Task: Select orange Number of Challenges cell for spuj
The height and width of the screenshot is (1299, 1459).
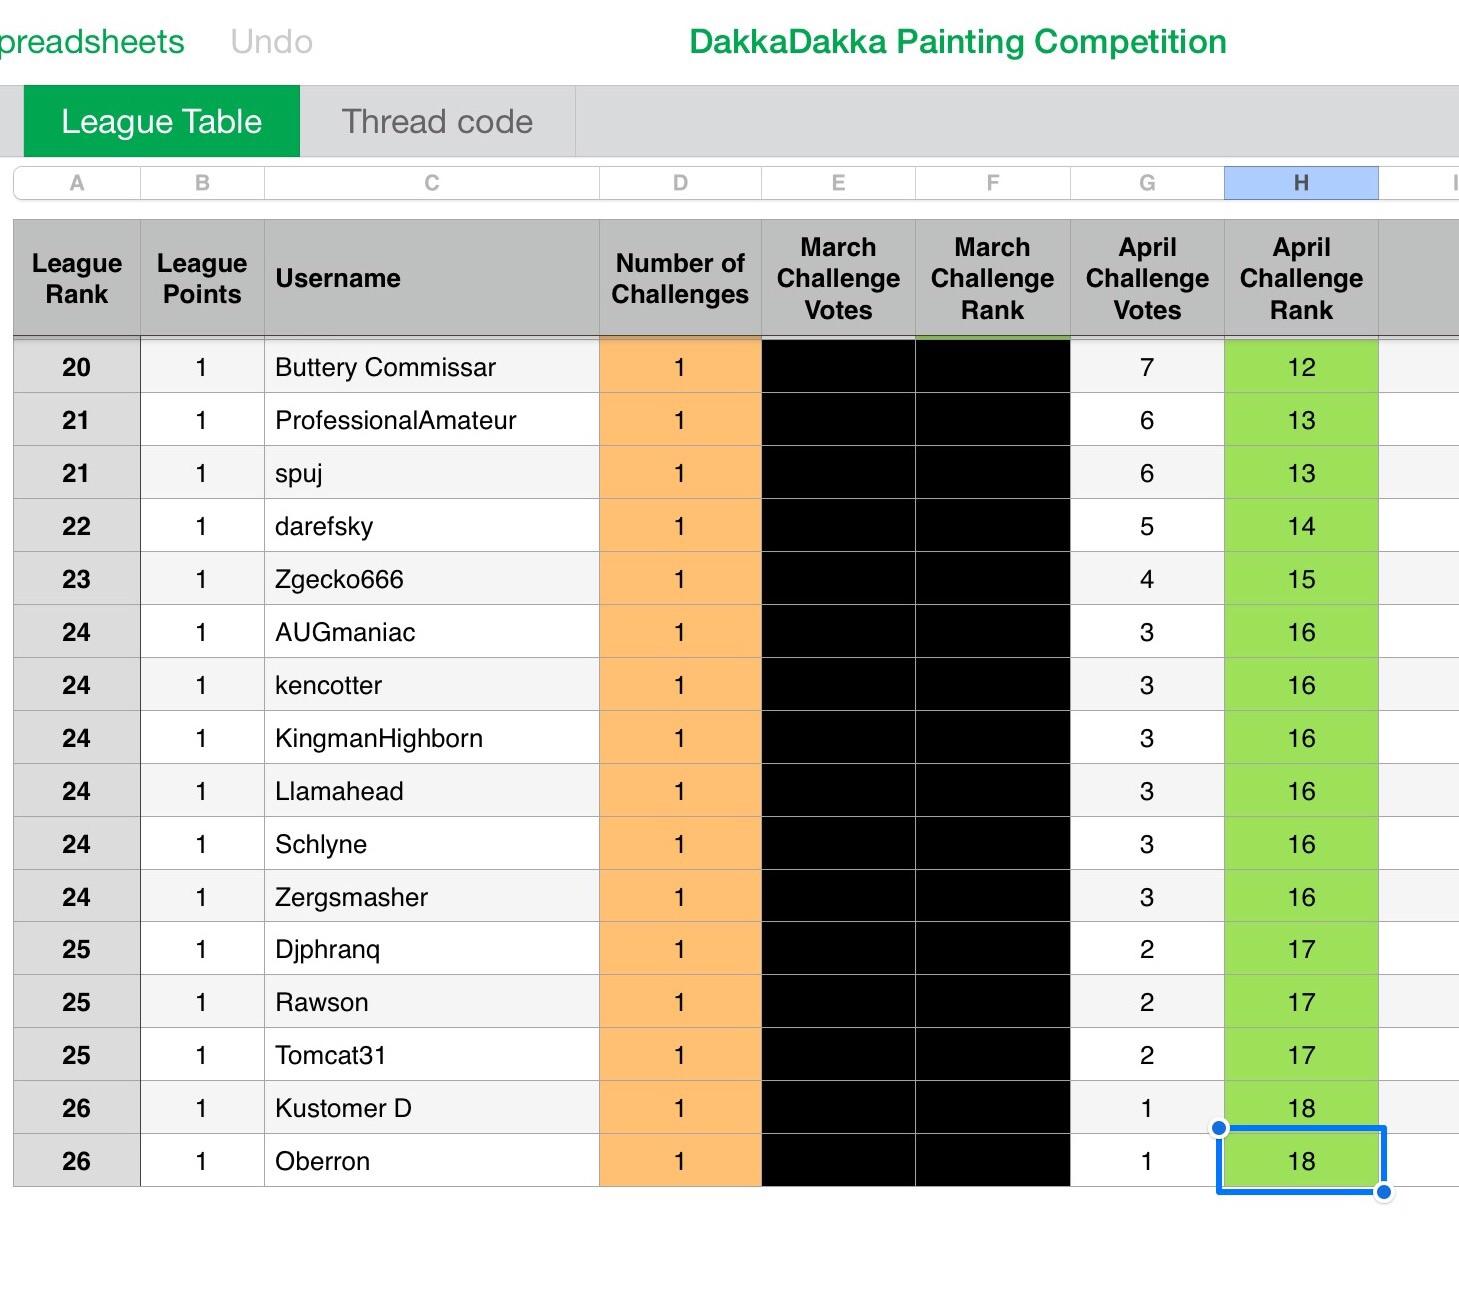Action: (x=679, y=473)
